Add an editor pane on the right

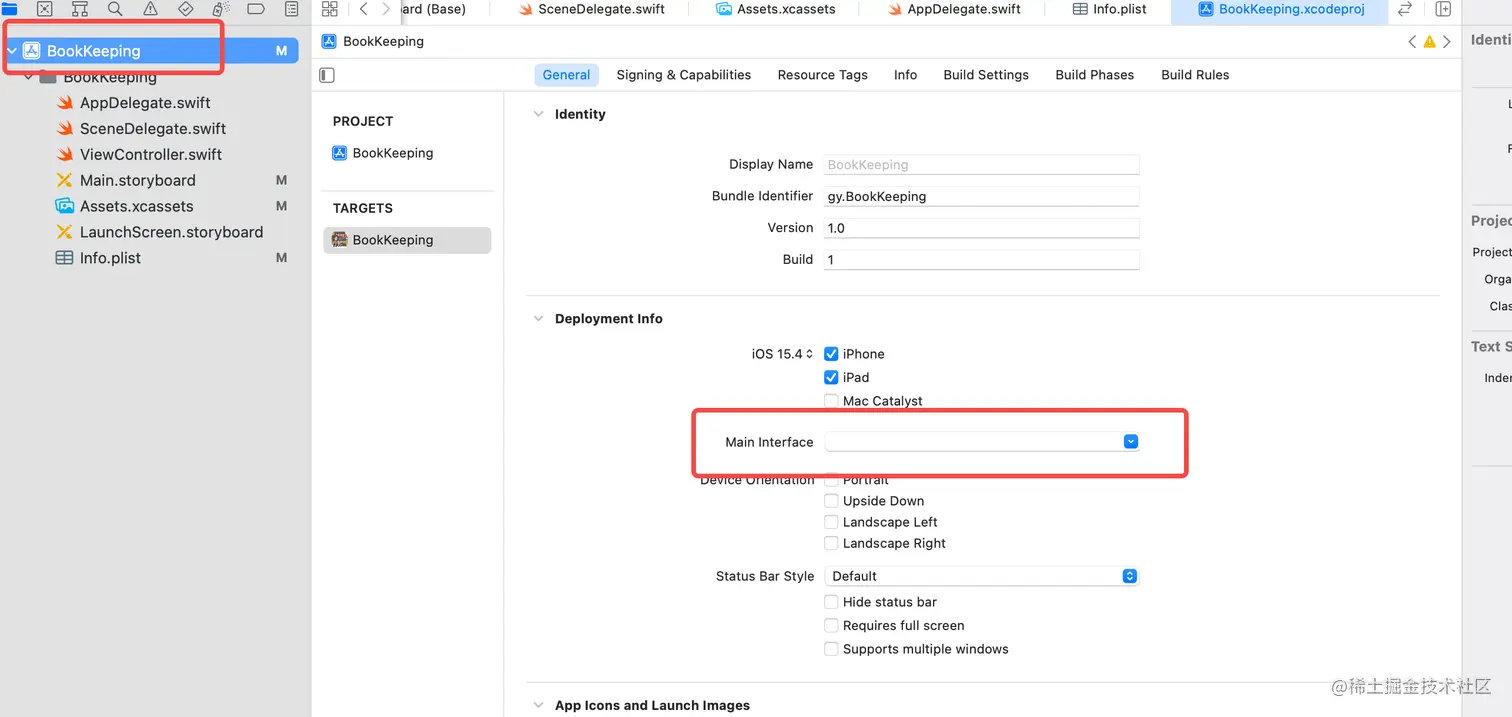(1443, 9)
